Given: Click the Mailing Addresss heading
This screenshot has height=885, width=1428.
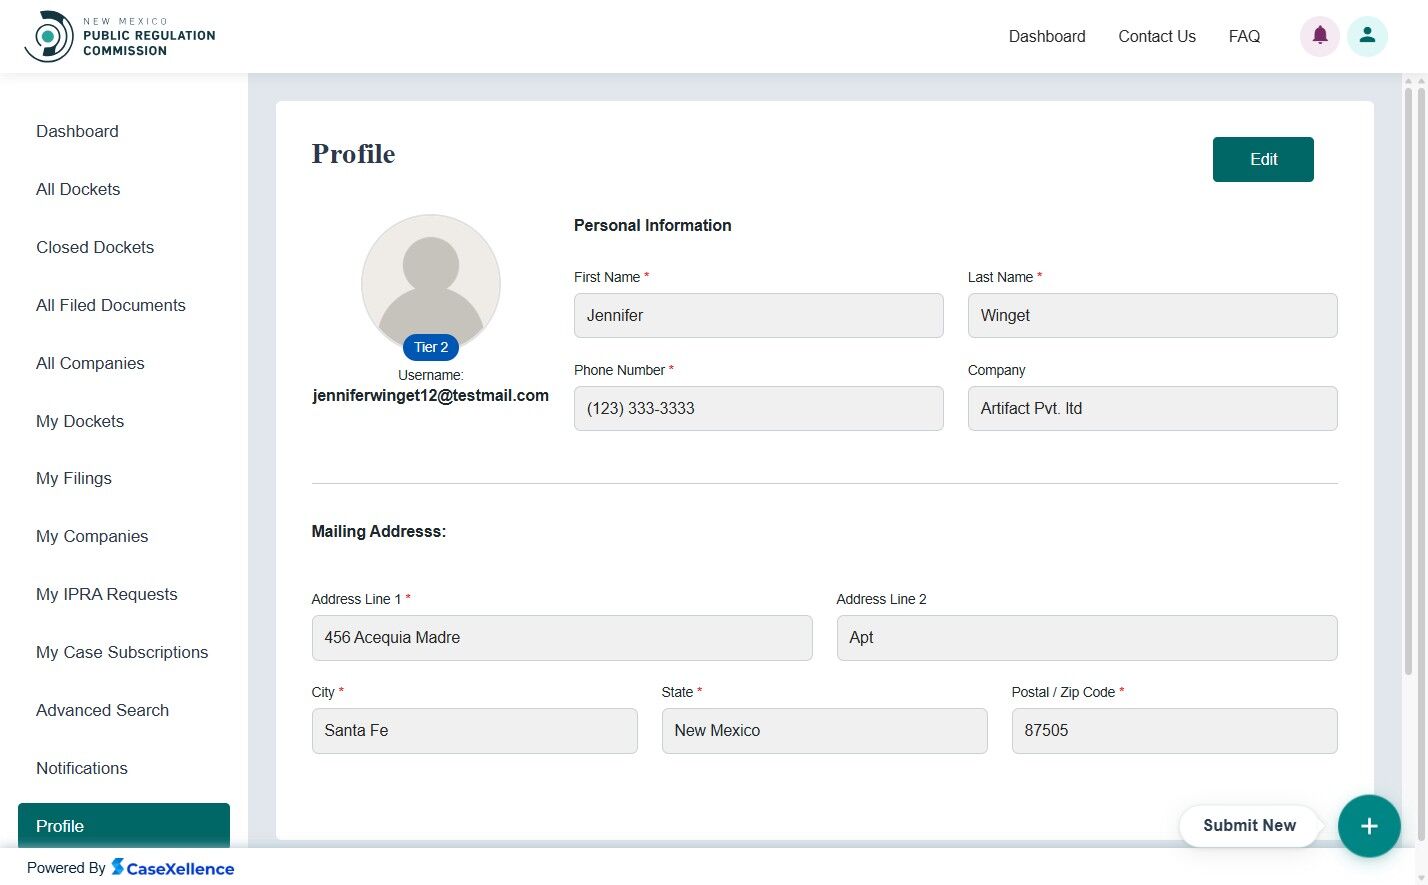Looking at the screenshot, I should click(x=379, y=531).
